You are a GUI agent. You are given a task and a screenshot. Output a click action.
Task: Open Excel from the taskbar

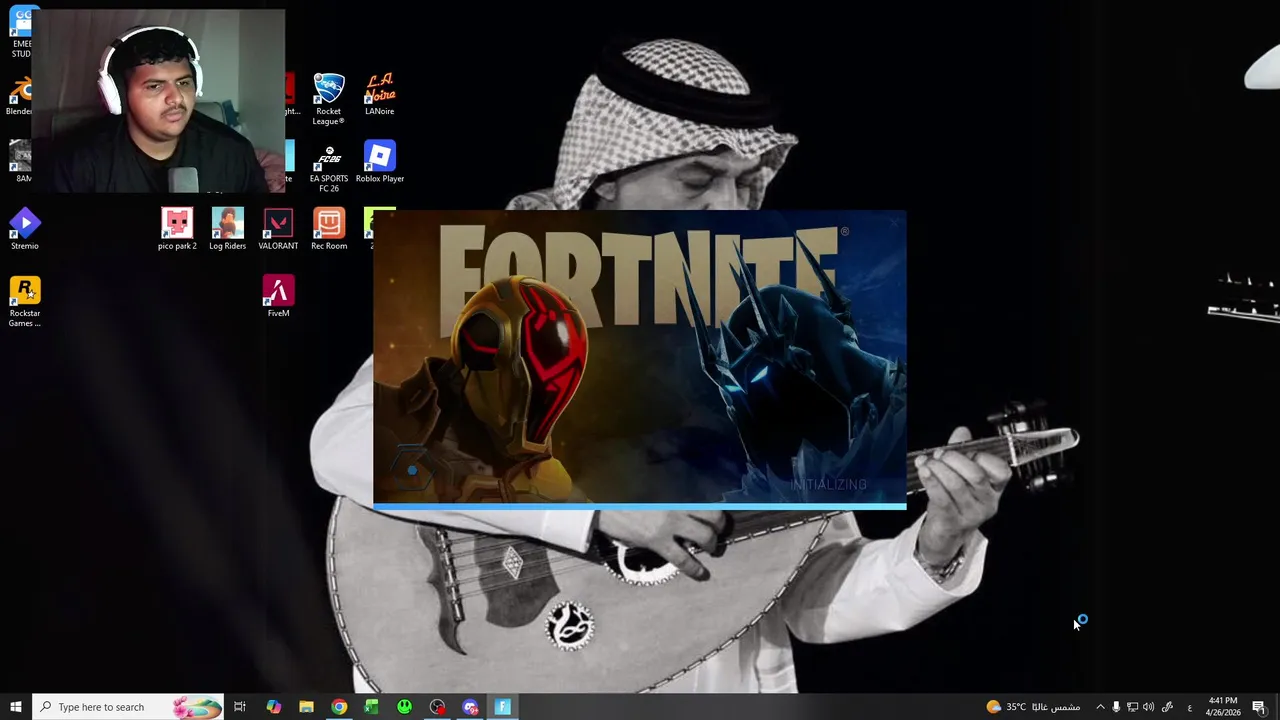pos(371,707)
